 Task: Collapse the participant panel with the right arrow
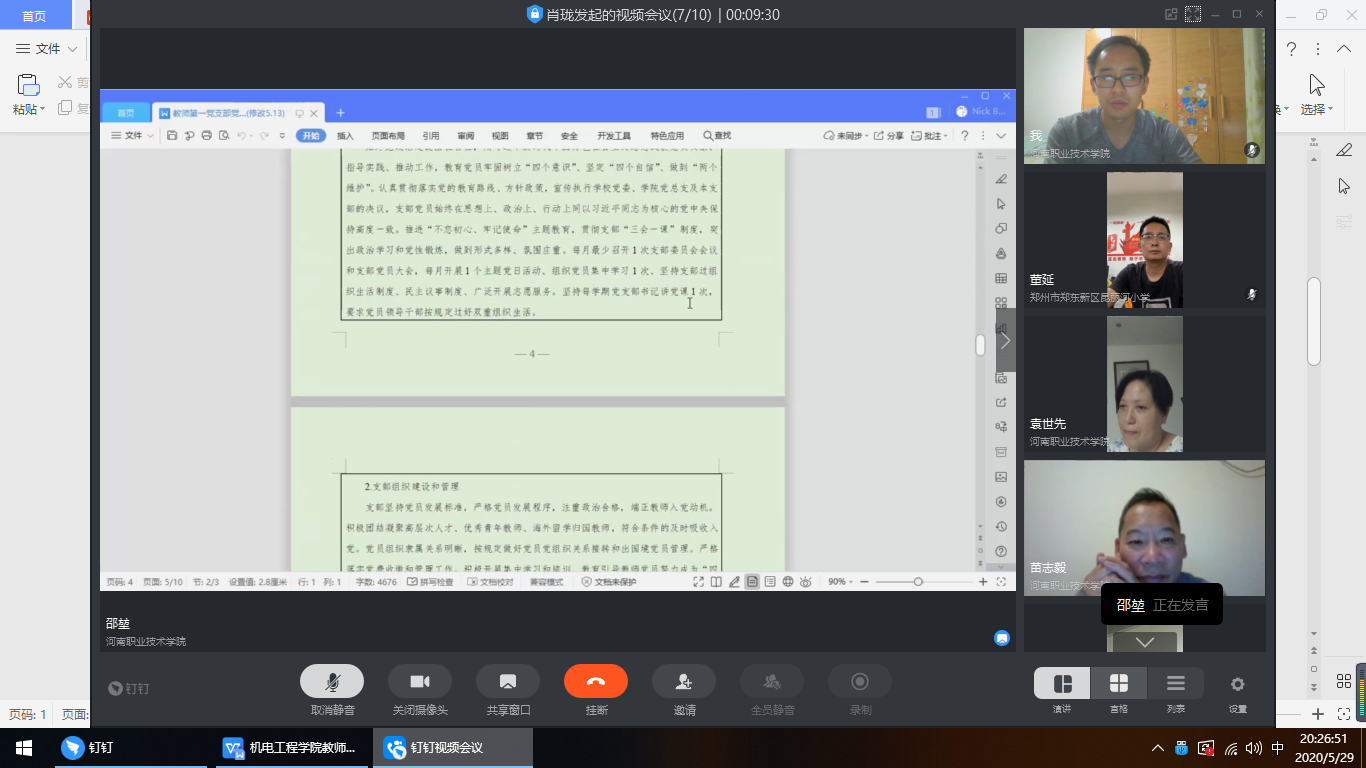coord(1005,340)
